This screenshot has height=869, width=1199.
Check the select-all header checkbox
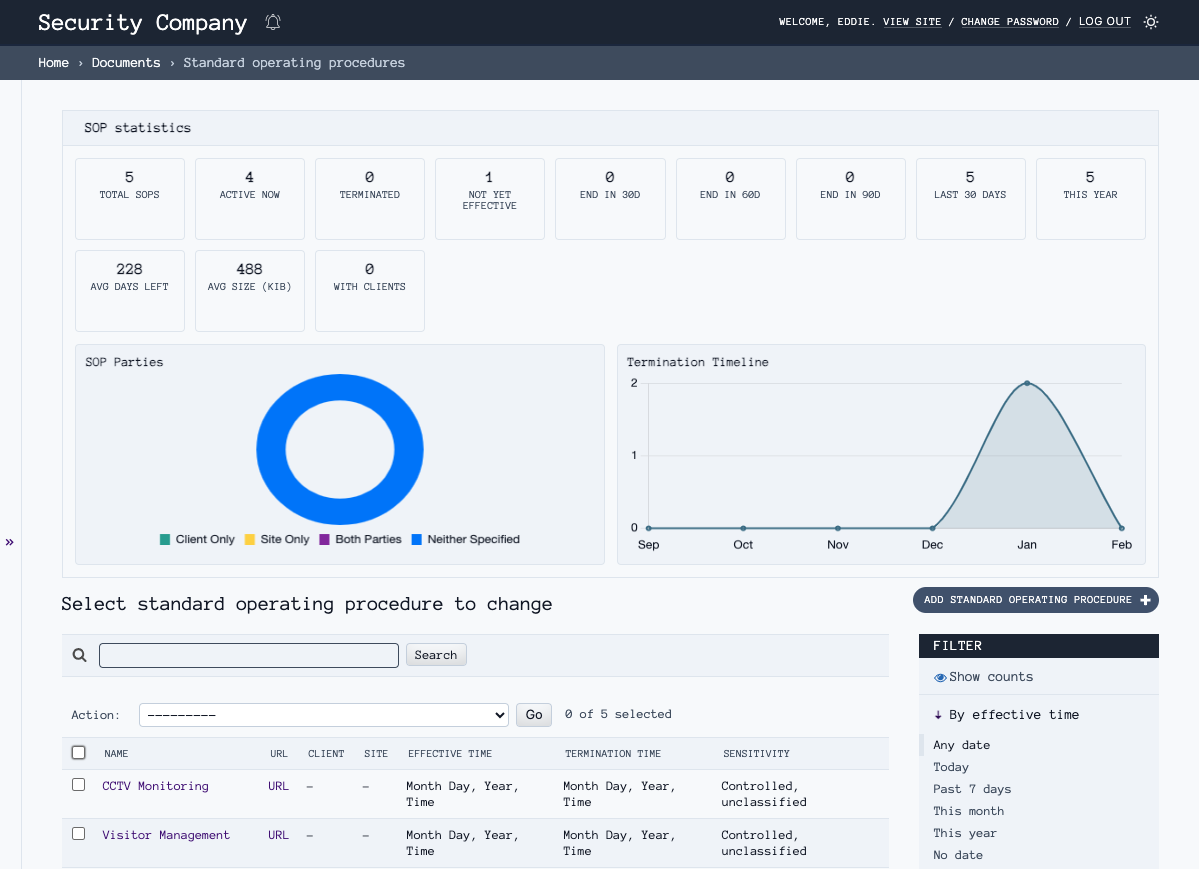point(79,753)
